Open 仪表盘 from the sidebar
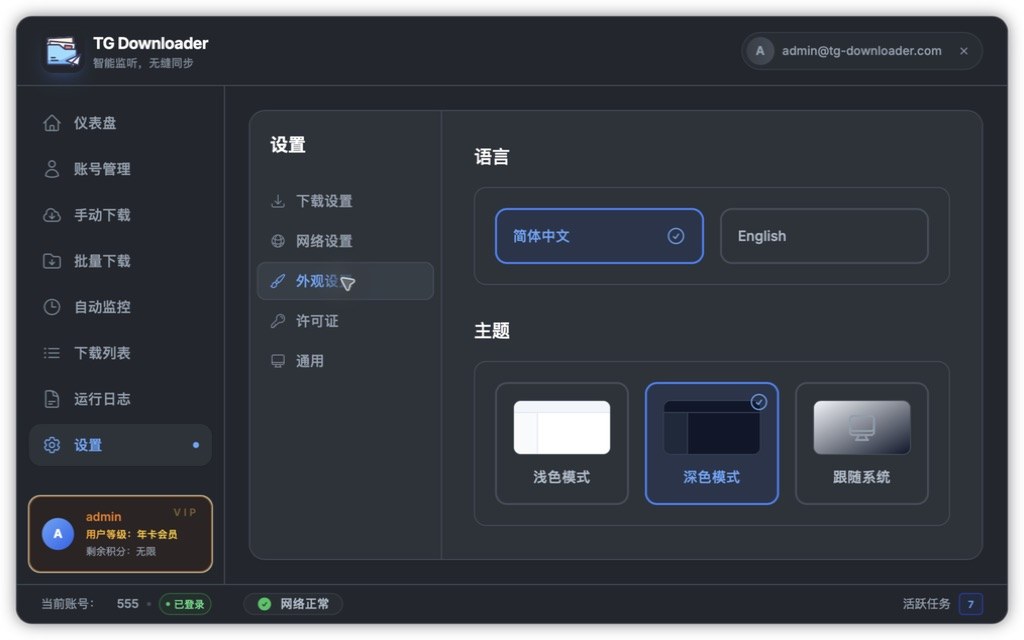Image resolution: width=1024 pixels, height=640 pixels. pyautogui.click(x=120, y=123)
